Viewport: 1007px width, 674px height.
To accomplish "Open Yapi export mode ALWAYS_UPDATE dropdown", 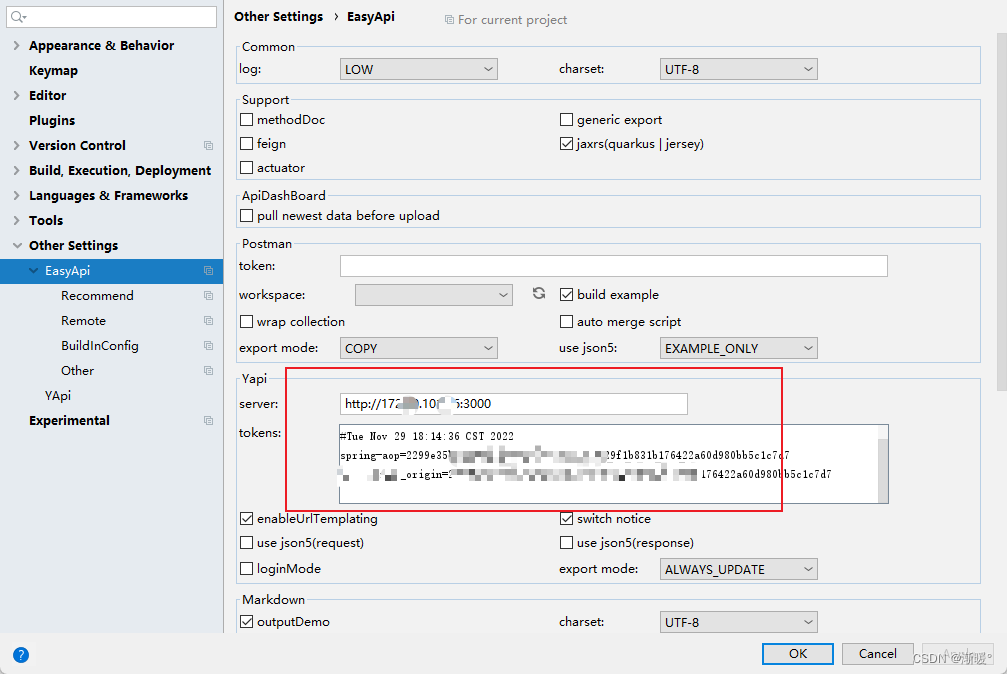I will [739, 569].
